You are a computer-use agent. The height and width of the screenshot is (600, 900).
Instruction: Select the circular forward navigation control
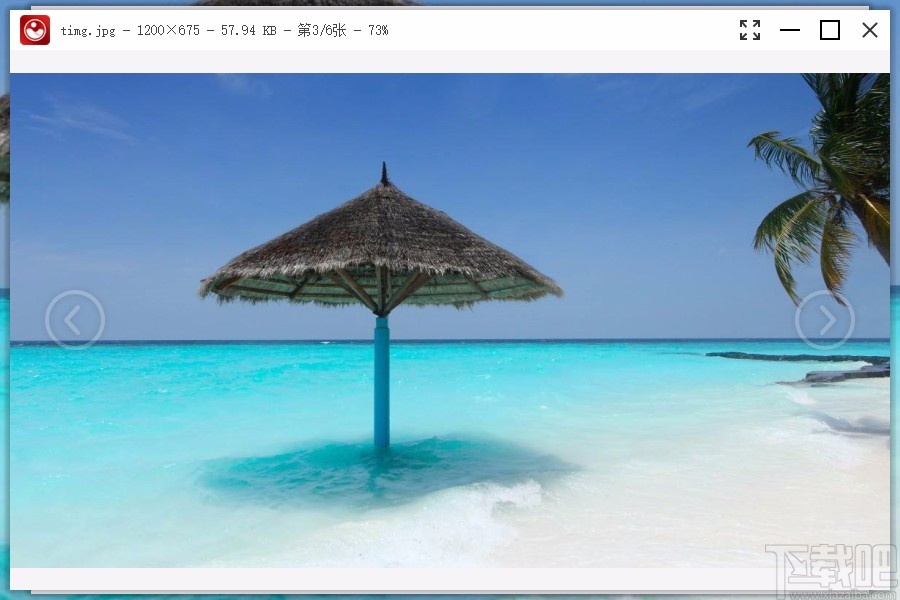826,320
